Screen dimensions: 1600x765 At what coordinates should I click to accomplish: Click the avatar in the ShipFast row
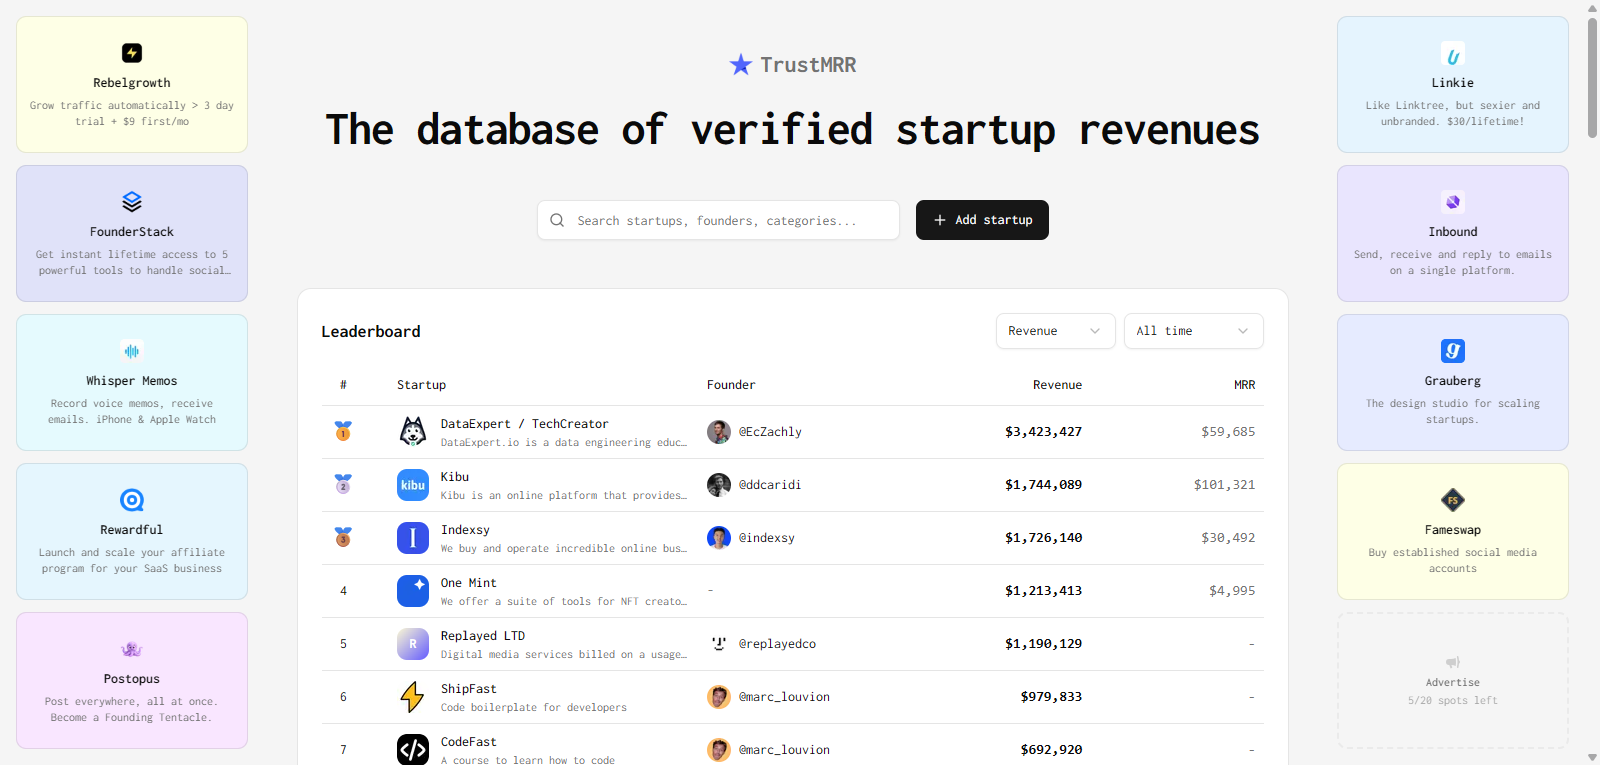[719, 697]
